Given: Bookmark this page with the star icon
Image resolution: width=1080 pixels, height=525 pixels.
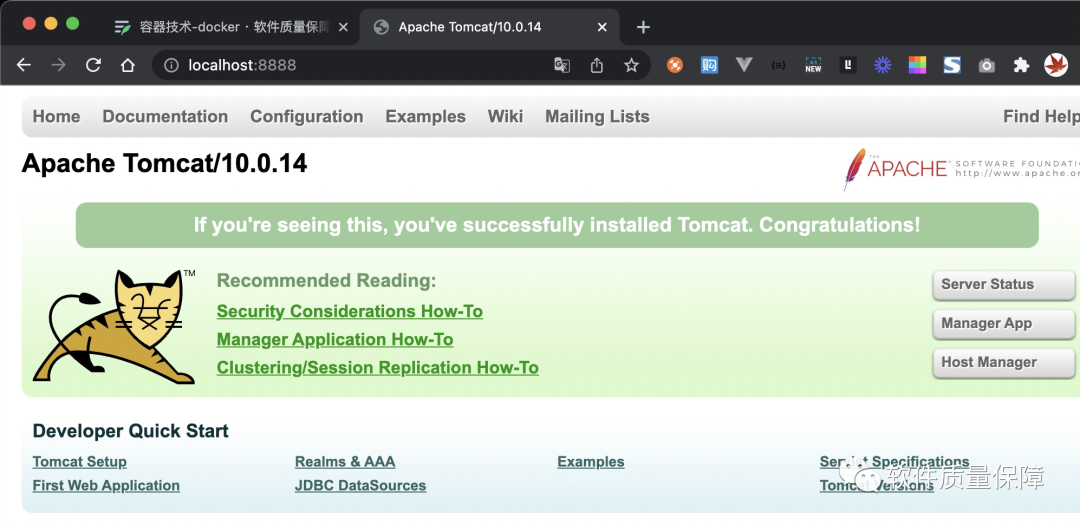Looking at the screenshot, I should pyautogui.click(x=631, y=65).
